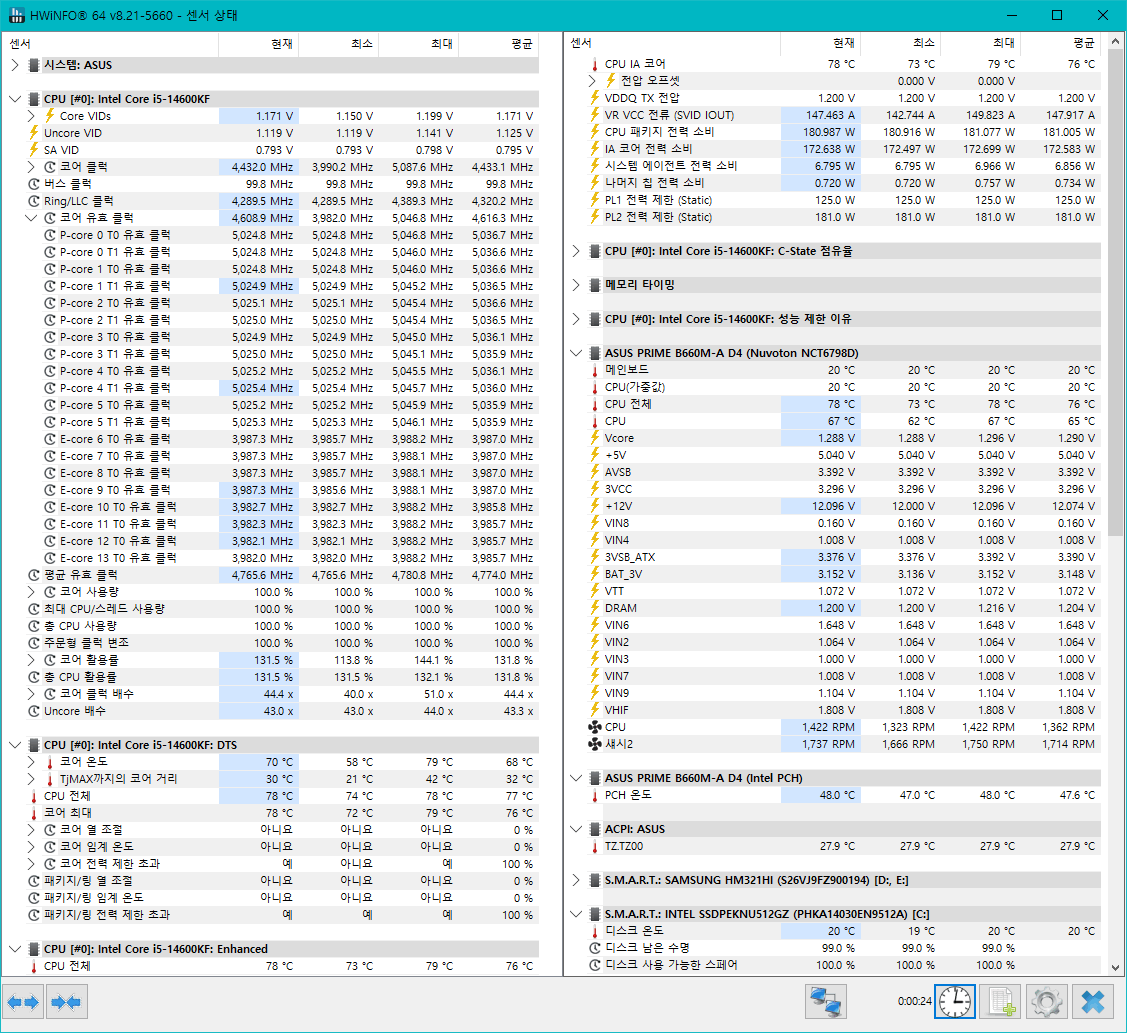The height and width of the screenshot is (1033, 1127).
Task: Click the lightning icon beside Uncore VID
Action: point(34,133)
